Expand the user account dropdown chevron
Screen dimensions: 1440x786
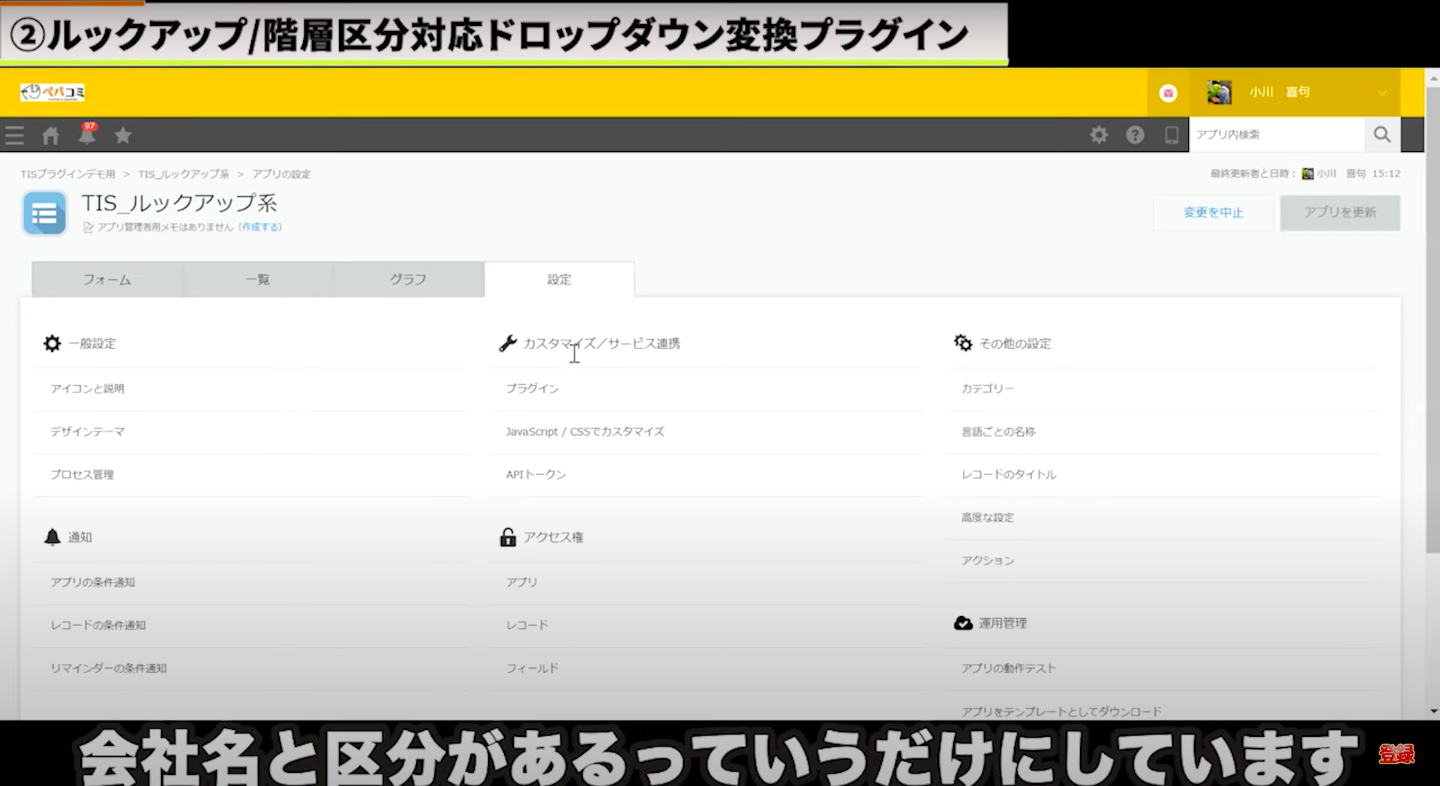(1382, 93)
